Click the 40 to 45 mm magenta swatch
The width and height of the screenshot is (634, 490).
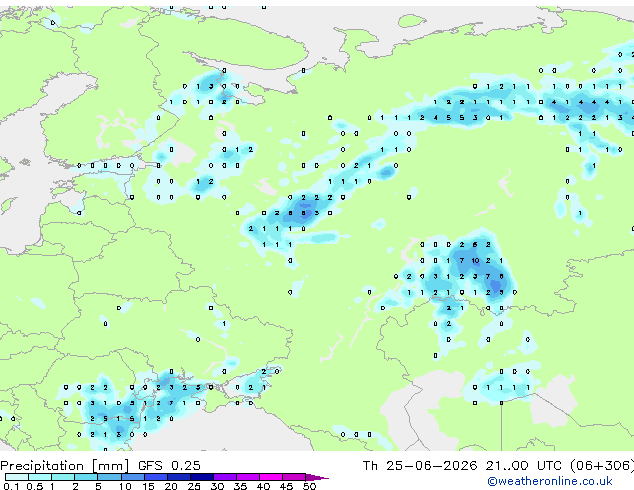point(271,477)
